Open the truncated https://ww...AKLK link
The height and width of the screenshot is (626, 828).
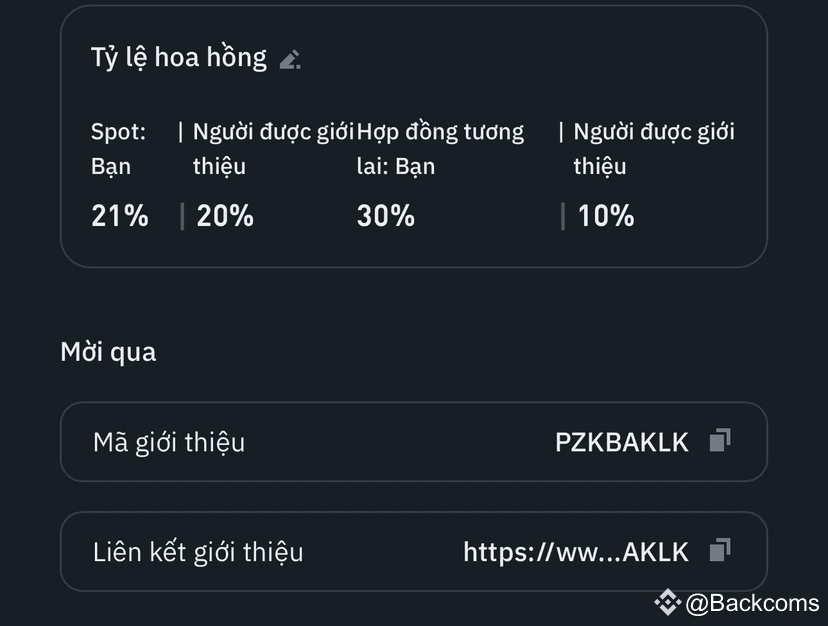click(576, 552)
